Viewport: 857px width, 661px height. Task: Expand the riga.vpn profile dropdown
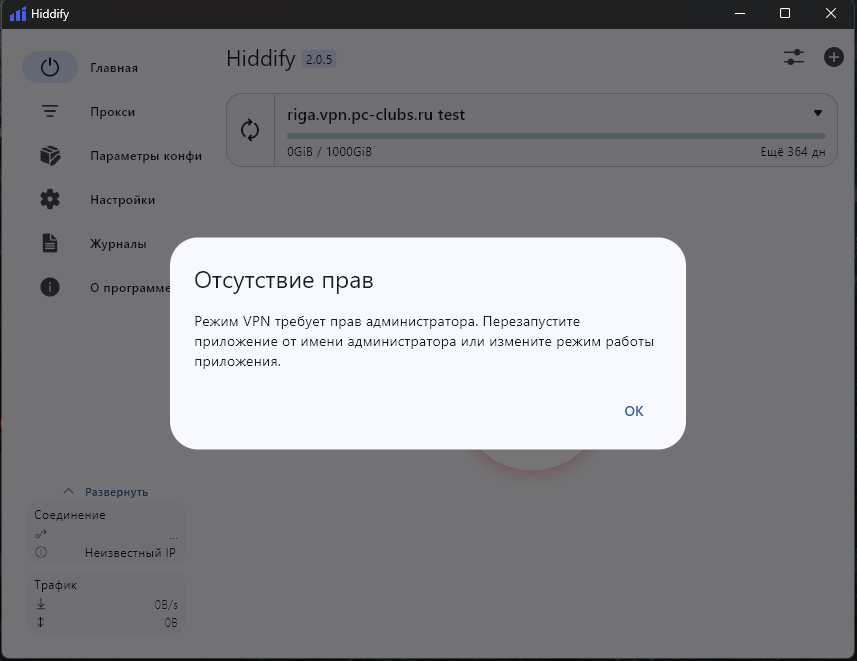tap(817, 113)
